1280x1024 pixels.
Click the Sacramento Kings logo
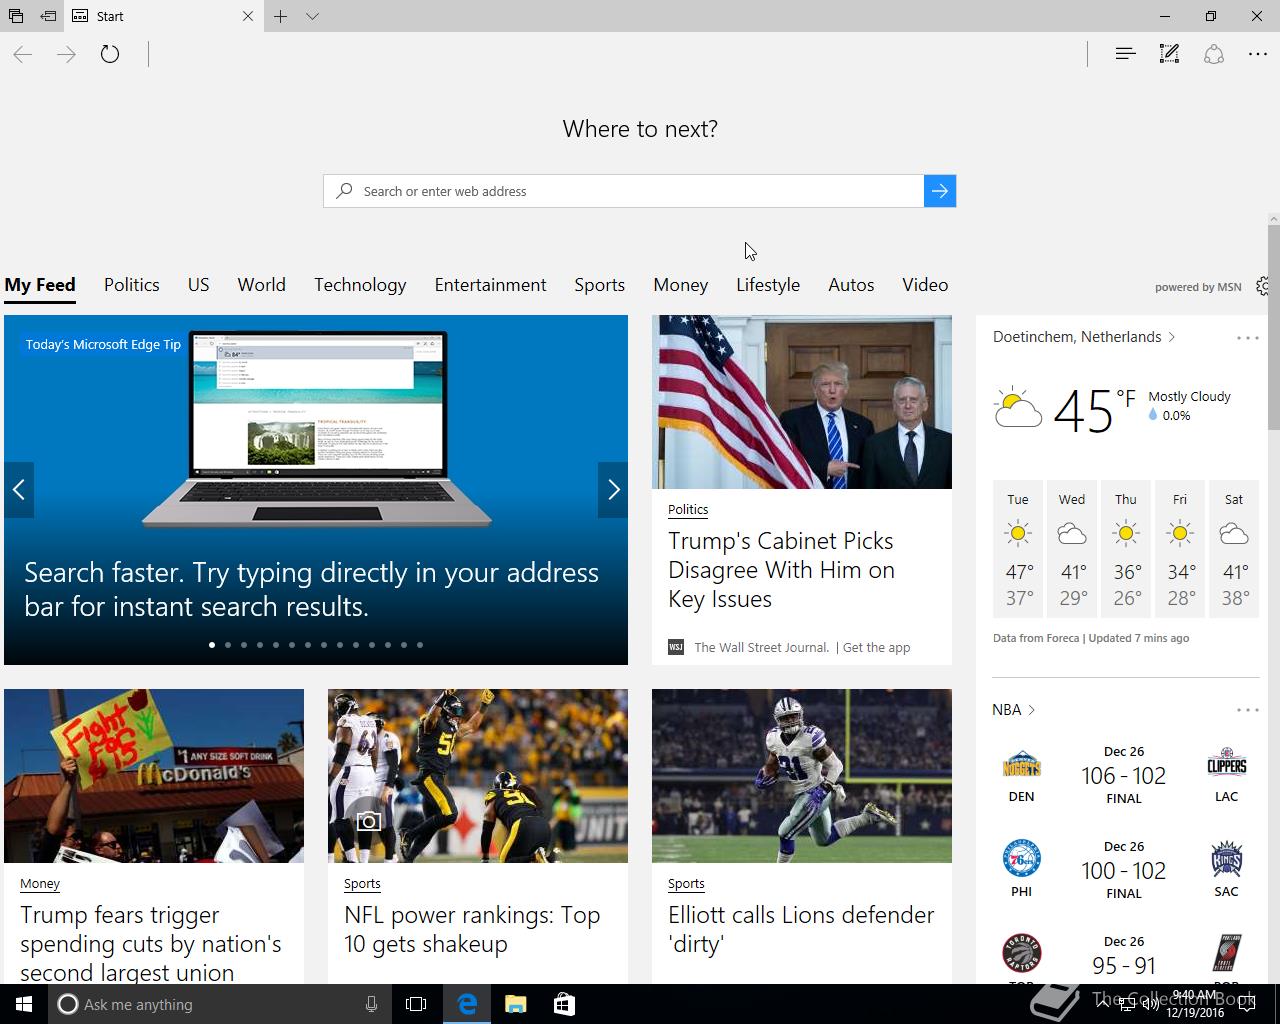[1227, 860]
